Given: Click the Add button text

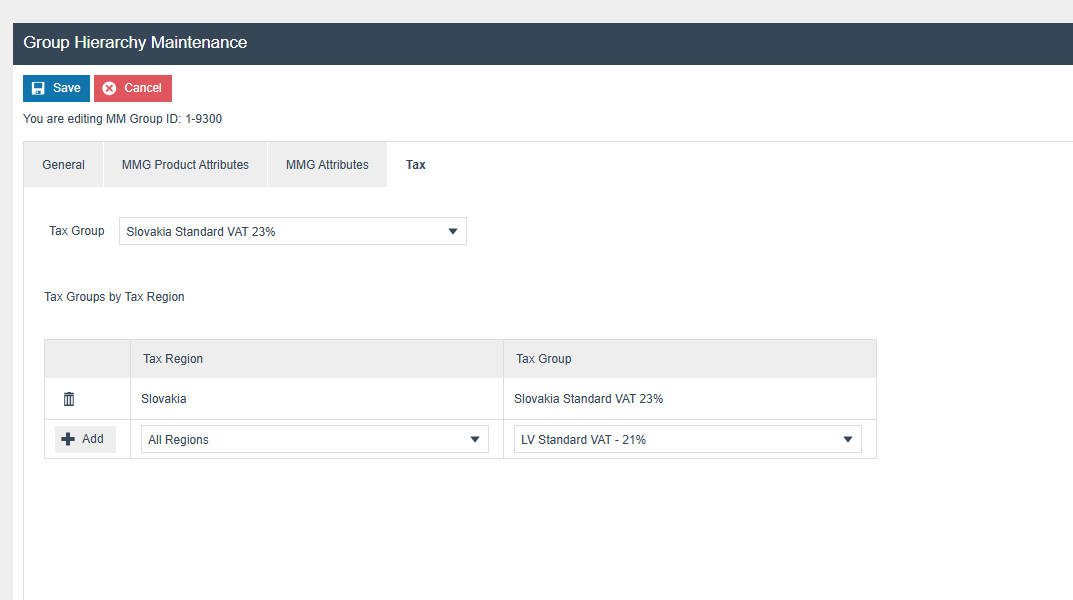Looking at the screenshot, I should click(x=93, y=439).
